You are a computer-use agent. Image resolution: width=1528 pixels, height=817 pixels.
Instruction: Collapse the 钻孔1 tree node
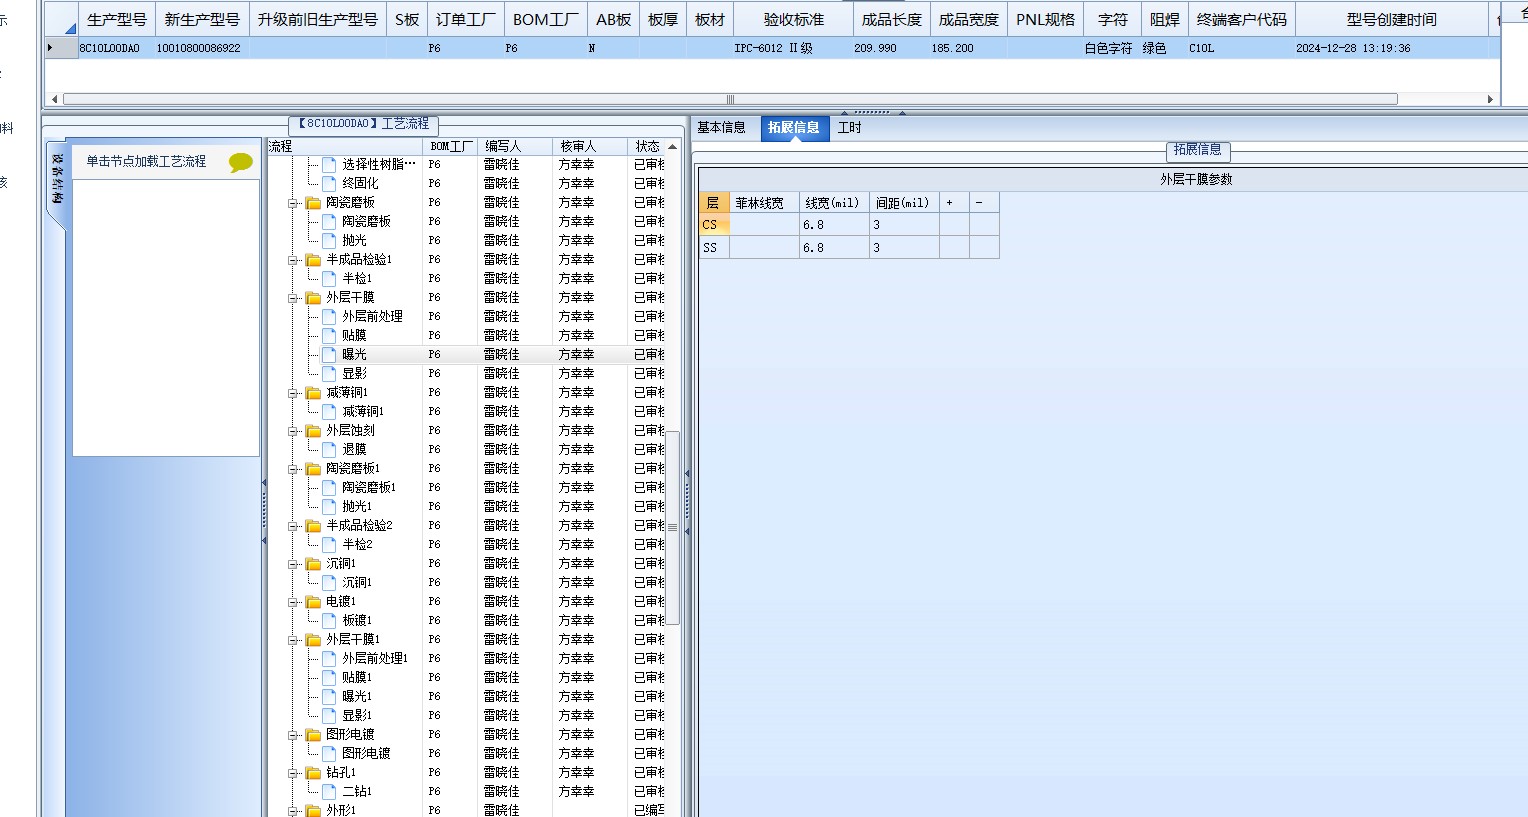pos(294,773)
